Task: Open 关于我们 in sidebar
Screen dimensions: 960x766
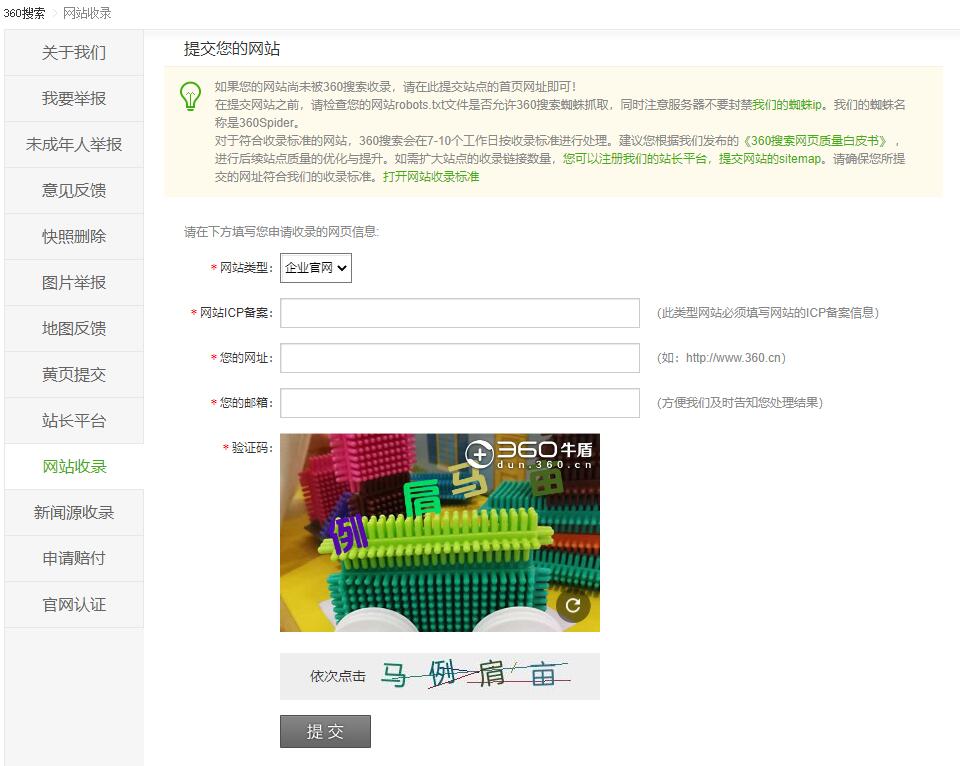Action: pos(74,53)
